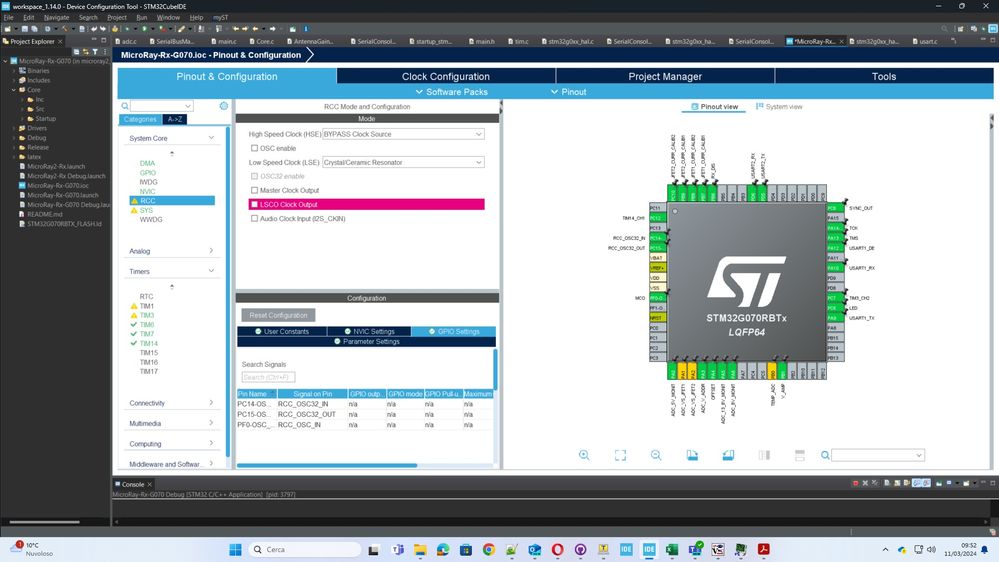
Task: Open Opera browser from the taskbar
Action: coord(557,549)
